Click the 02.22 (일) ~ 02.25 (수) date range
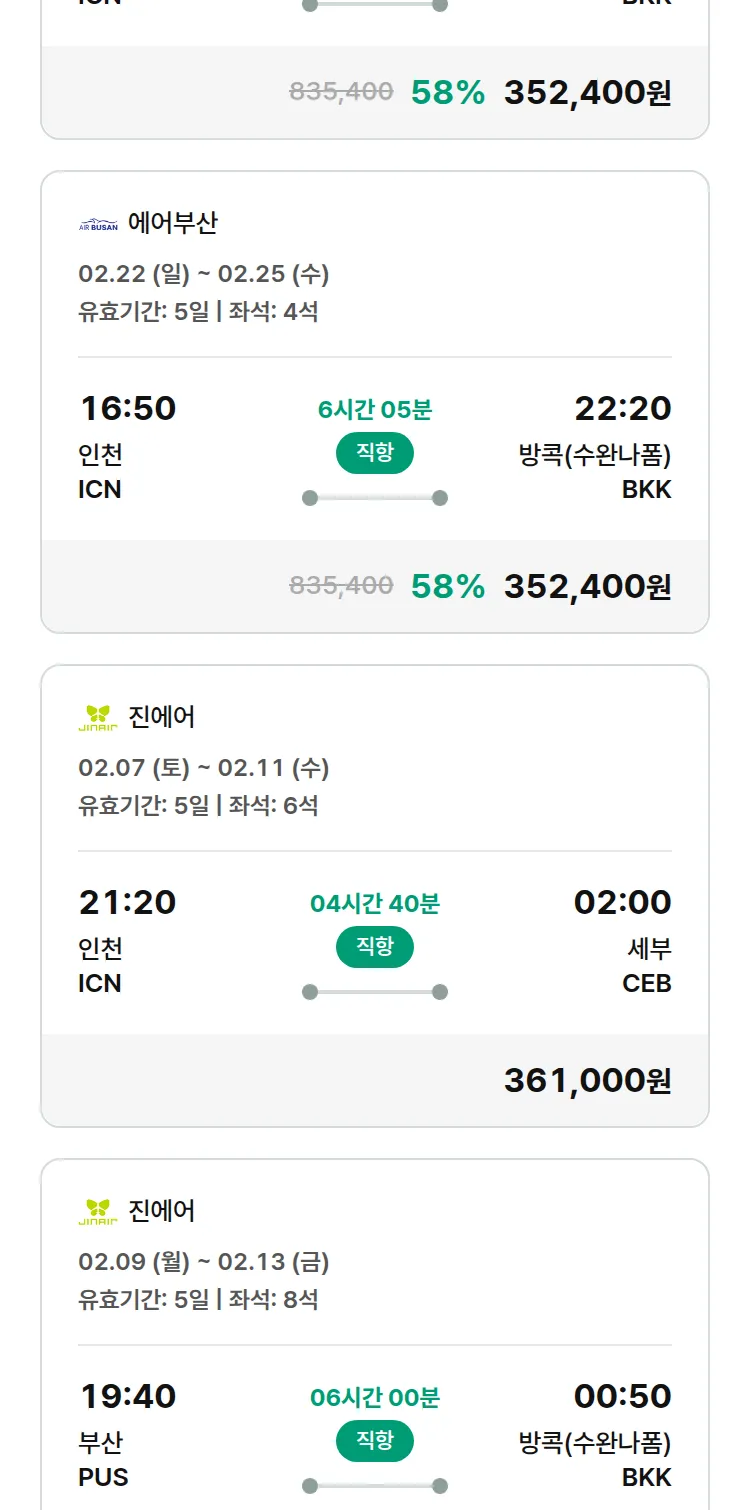The image size is (750, 1510). coord(204,274)
